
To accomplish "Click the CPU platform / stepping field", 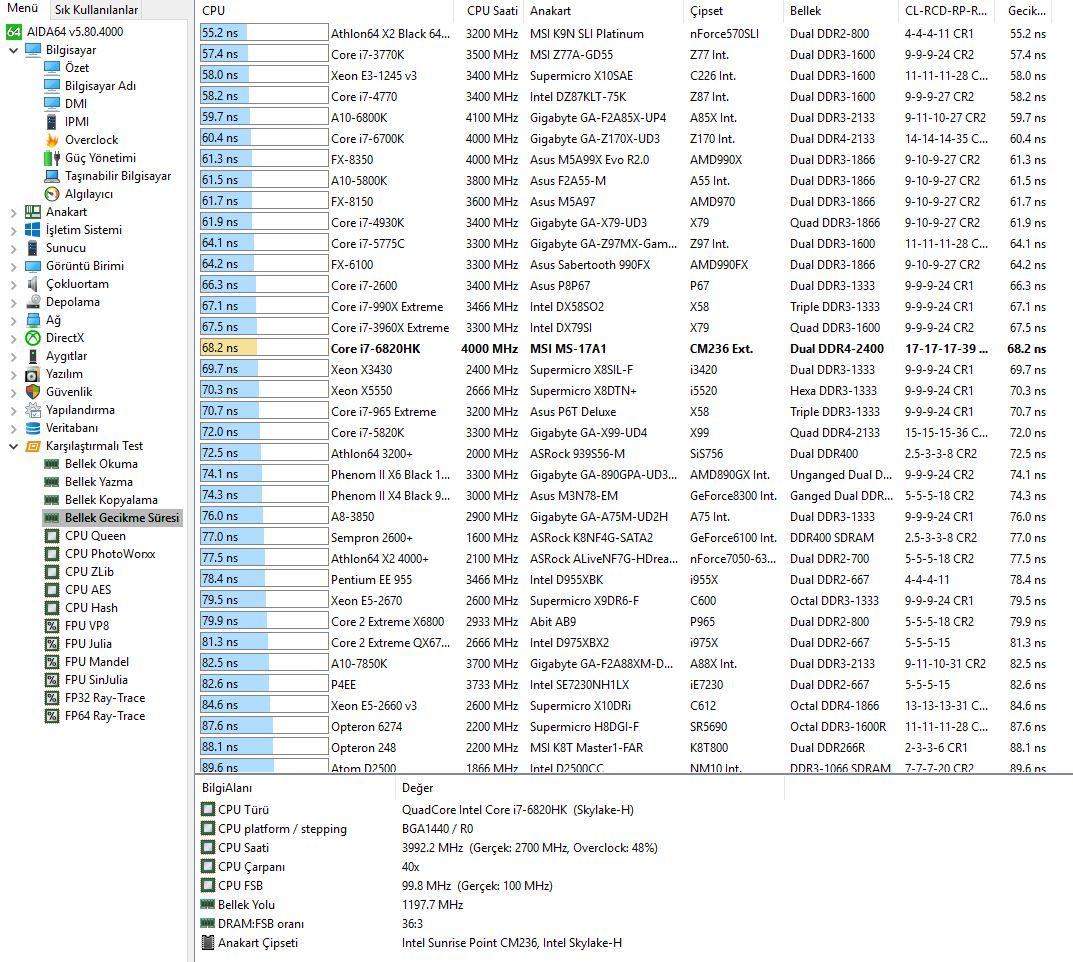I will 282,829.
